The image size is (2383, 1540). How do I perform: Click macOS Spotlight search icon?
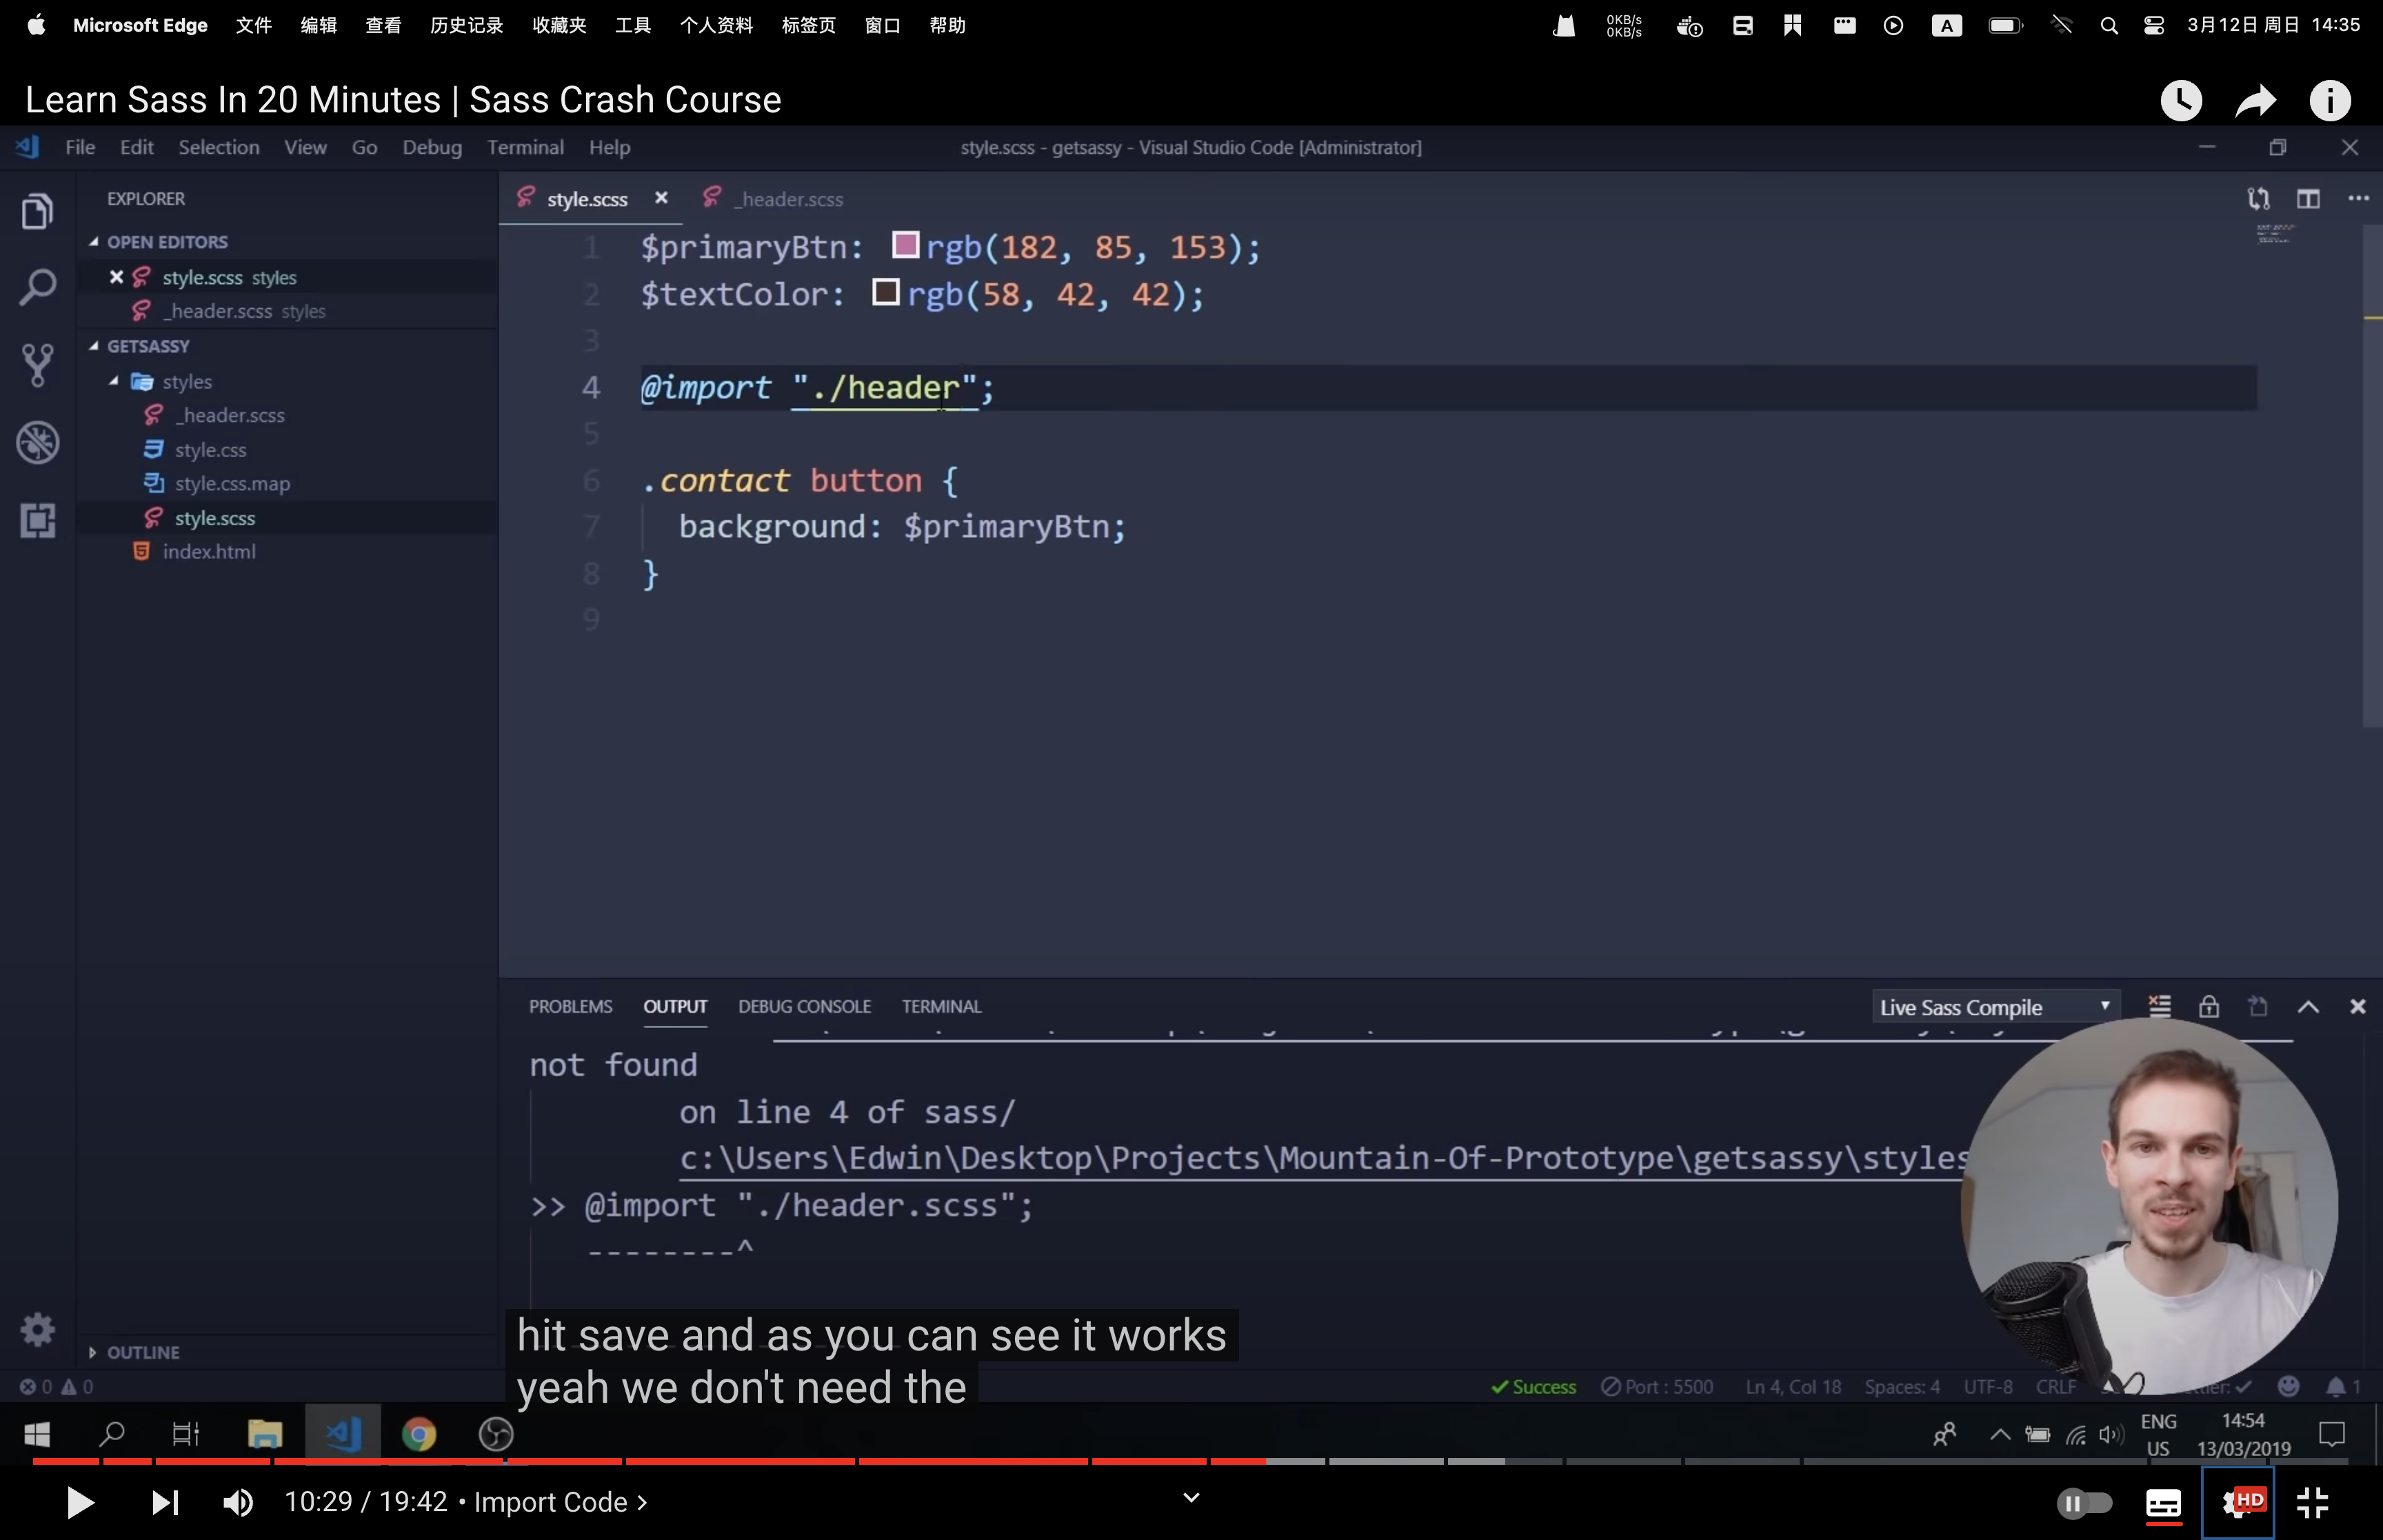pyautogui.click(x=2109, y=25)
